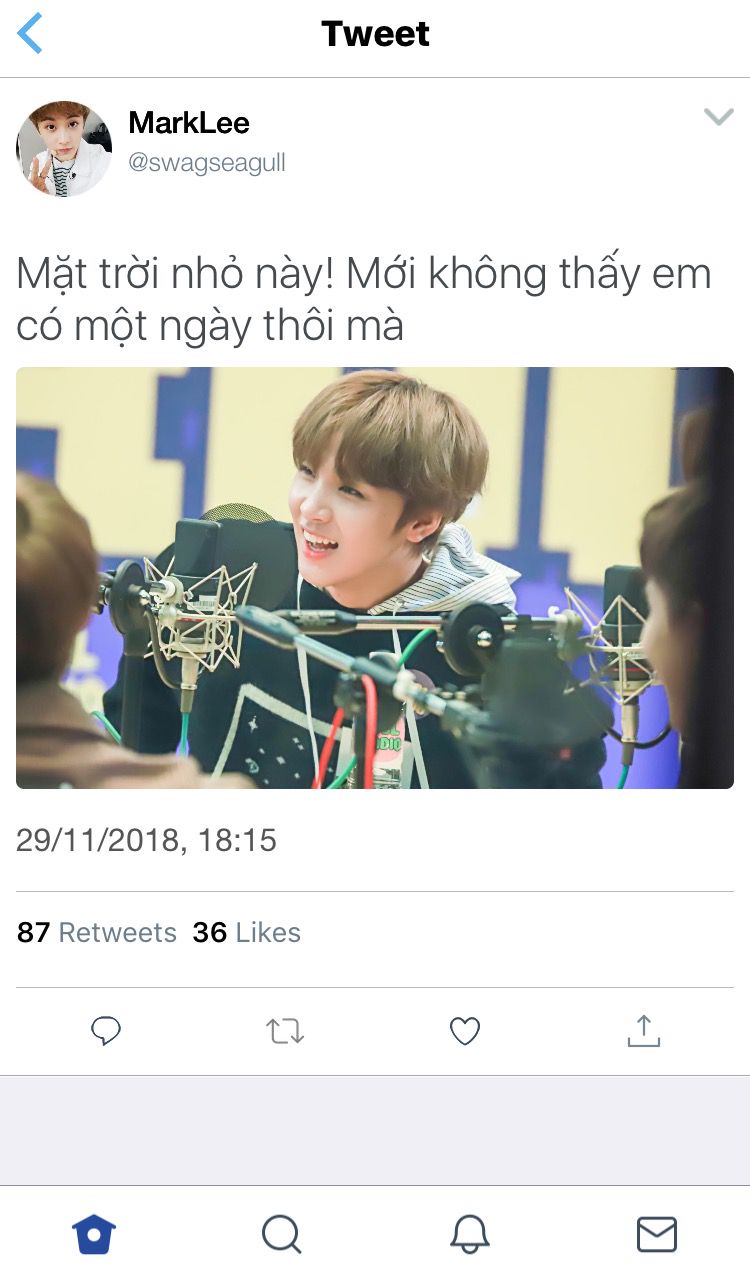Screen dimensions: 750x1280
Task: Reply to the tweet with speech bubble icon
Action: [x=106, y=1031]
